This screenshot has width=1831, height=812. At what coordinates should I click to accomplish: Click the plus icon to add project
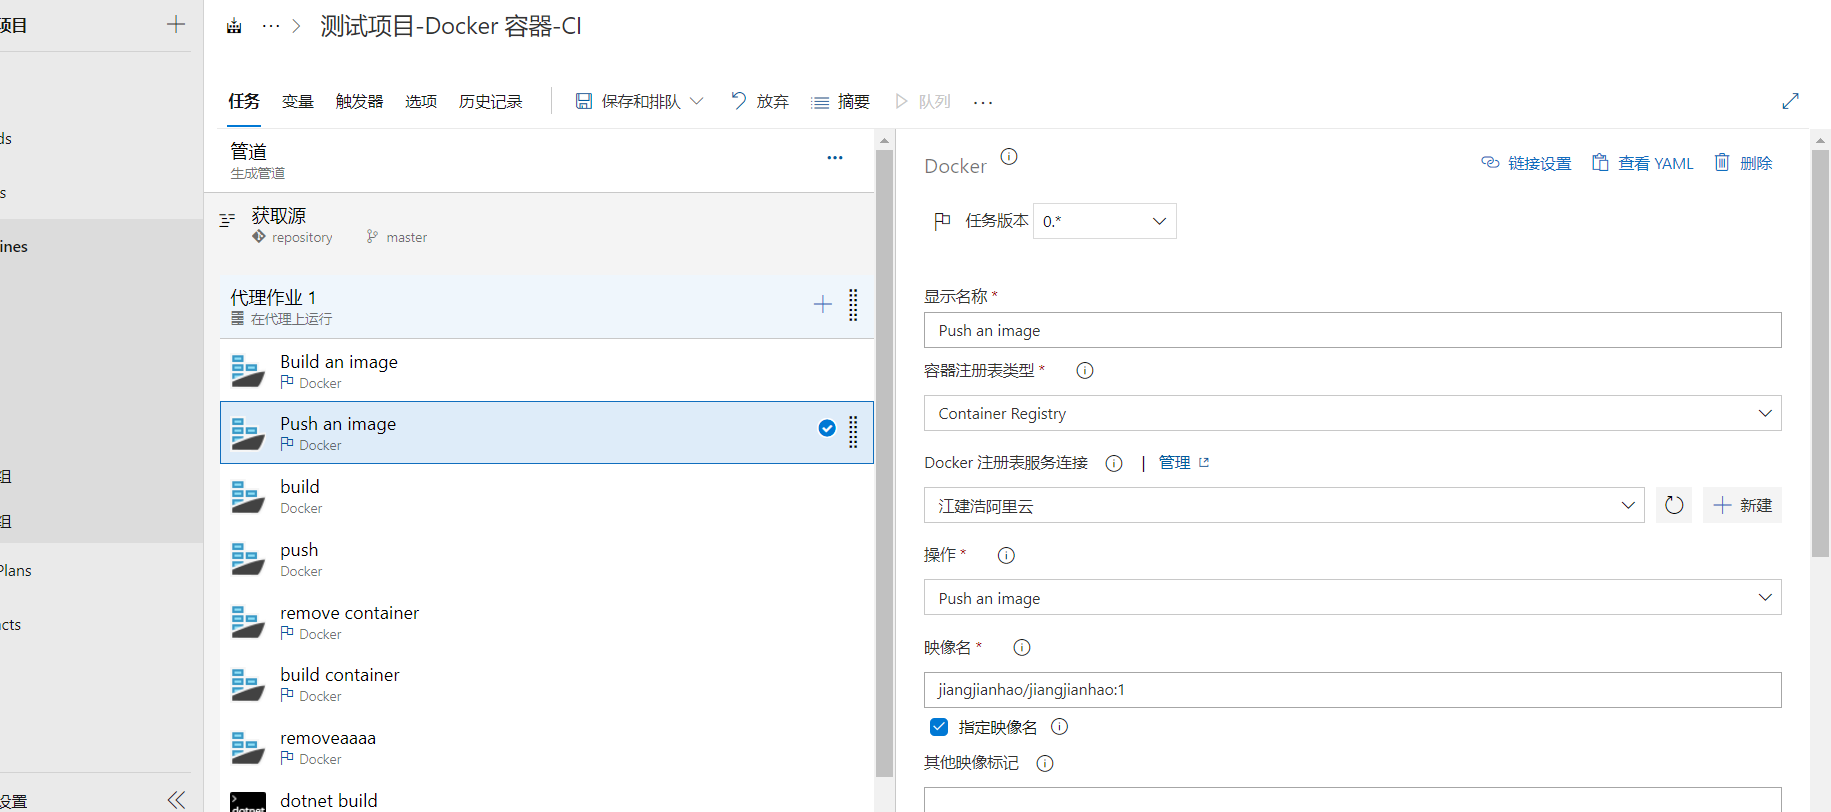pos(176,25)
